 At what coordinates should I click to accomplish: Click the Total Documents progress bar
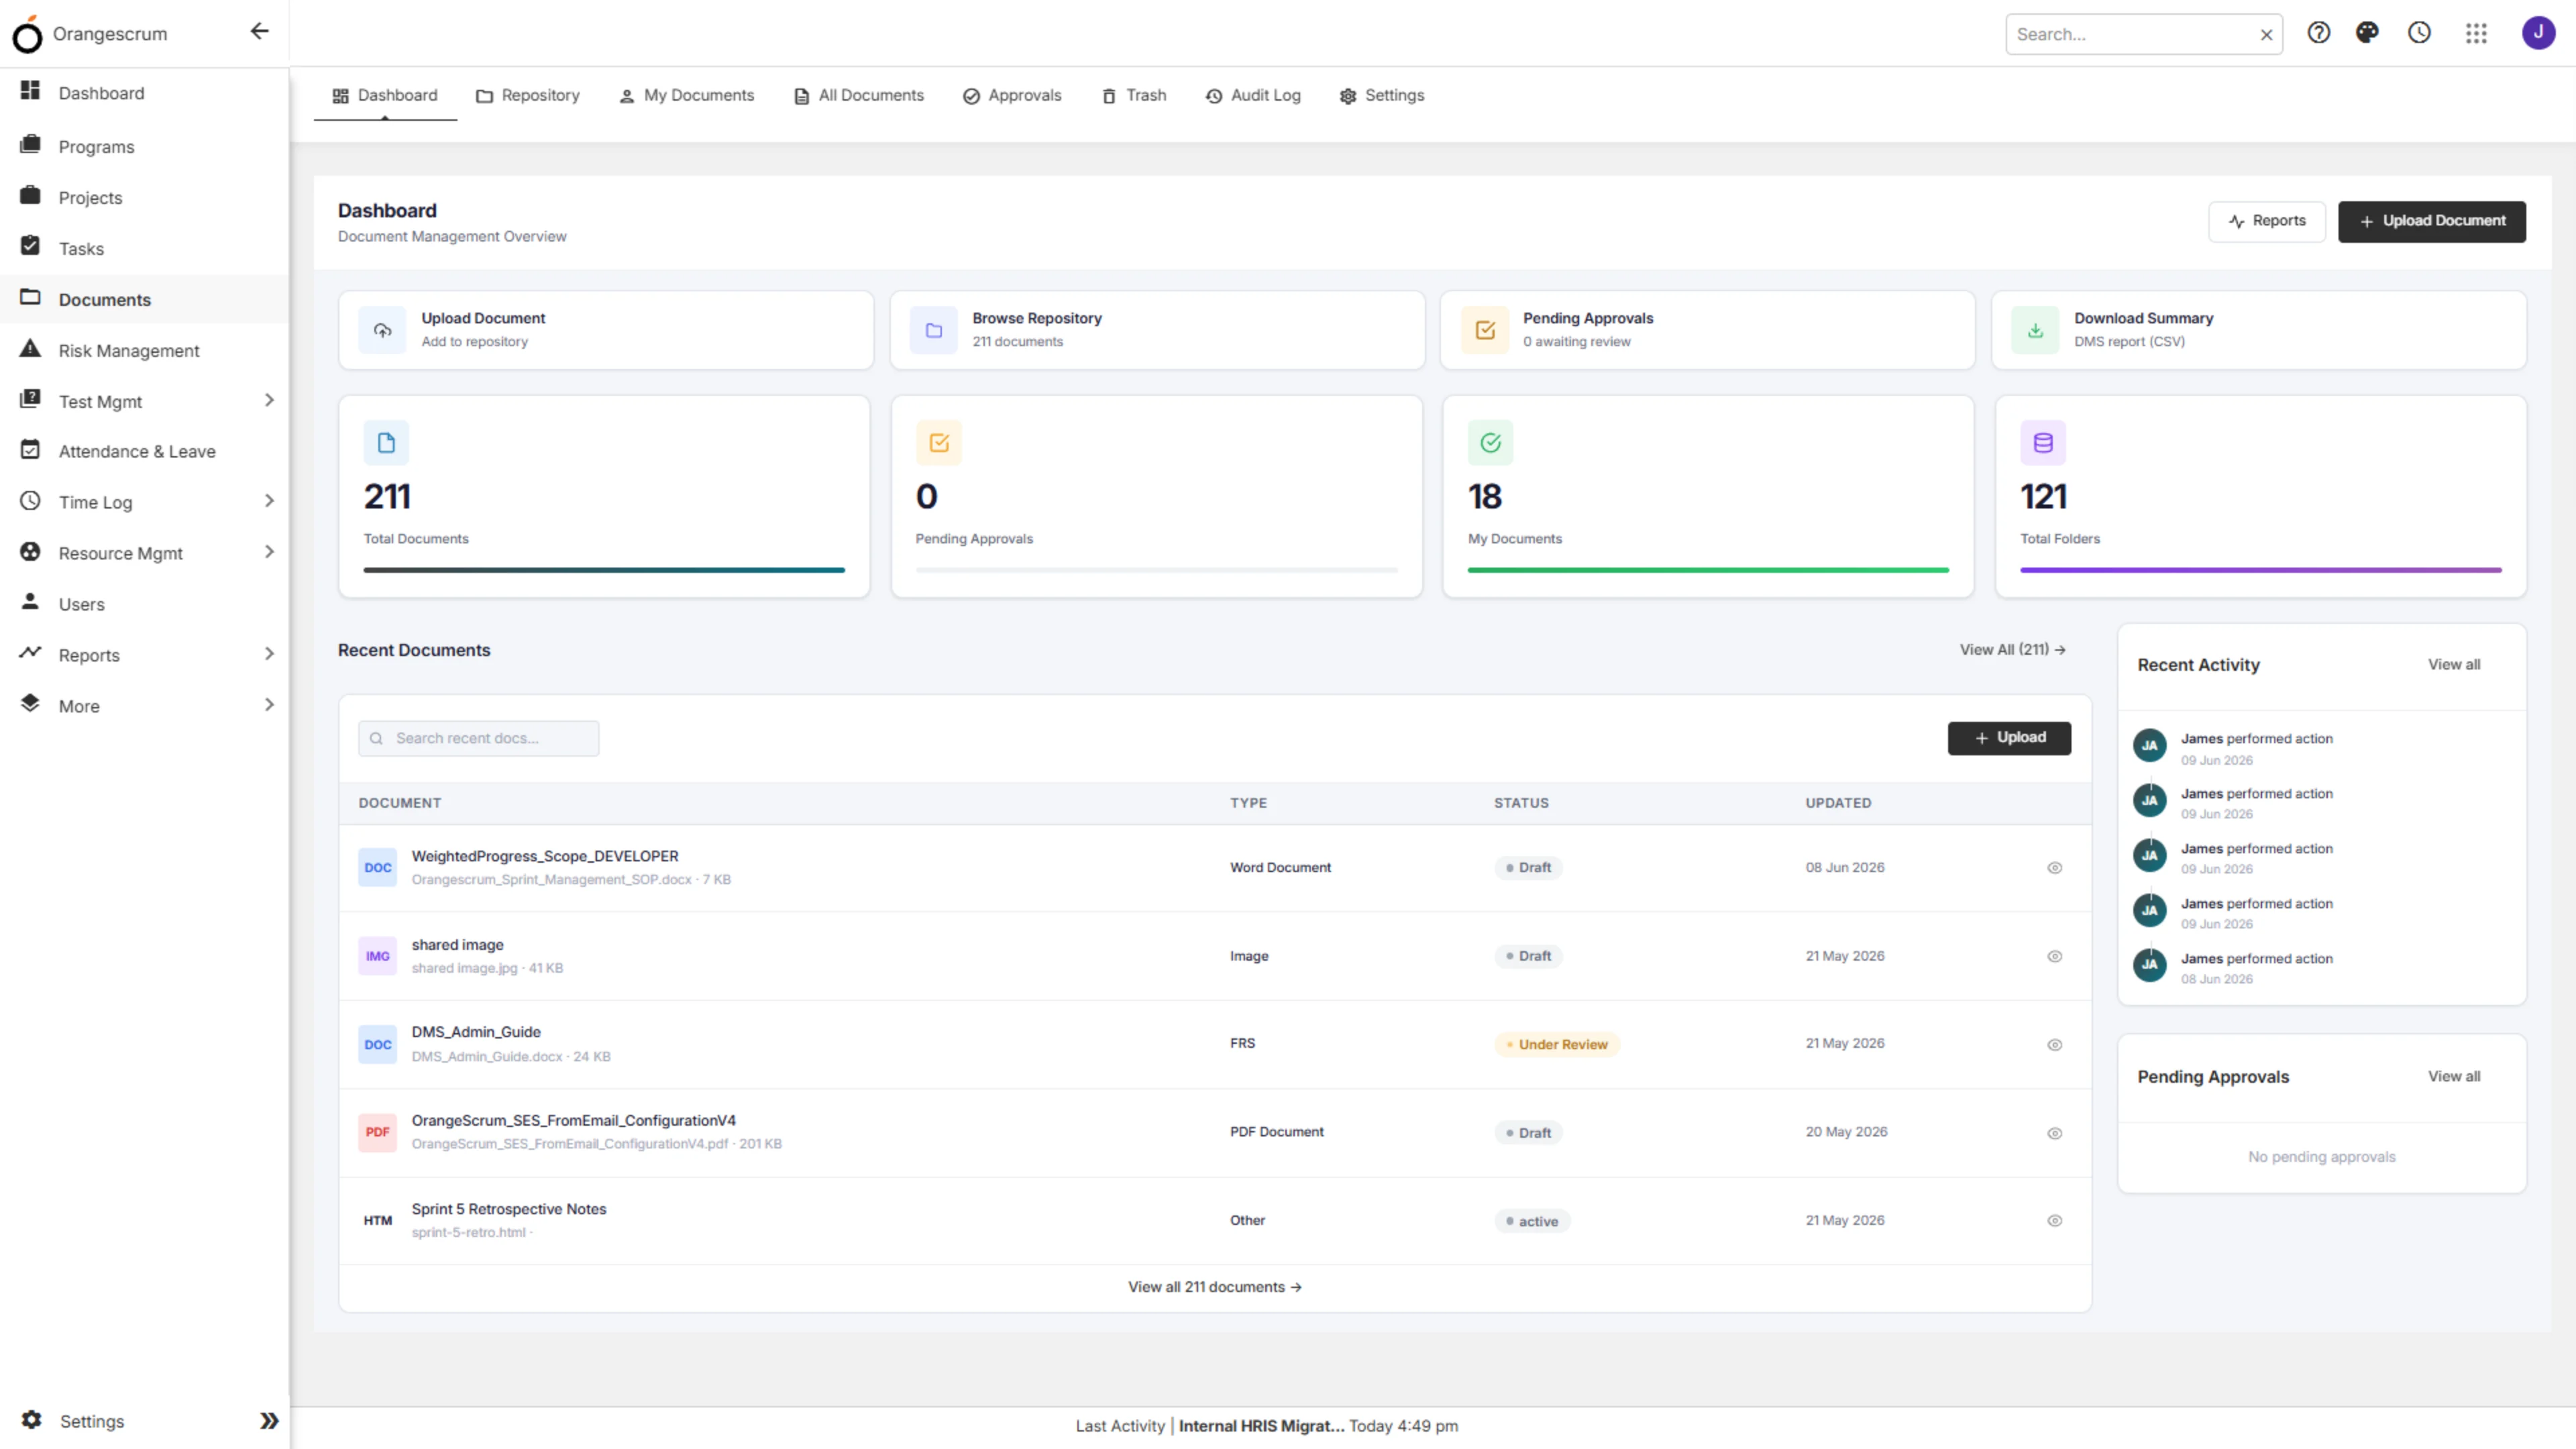[604, 570]
